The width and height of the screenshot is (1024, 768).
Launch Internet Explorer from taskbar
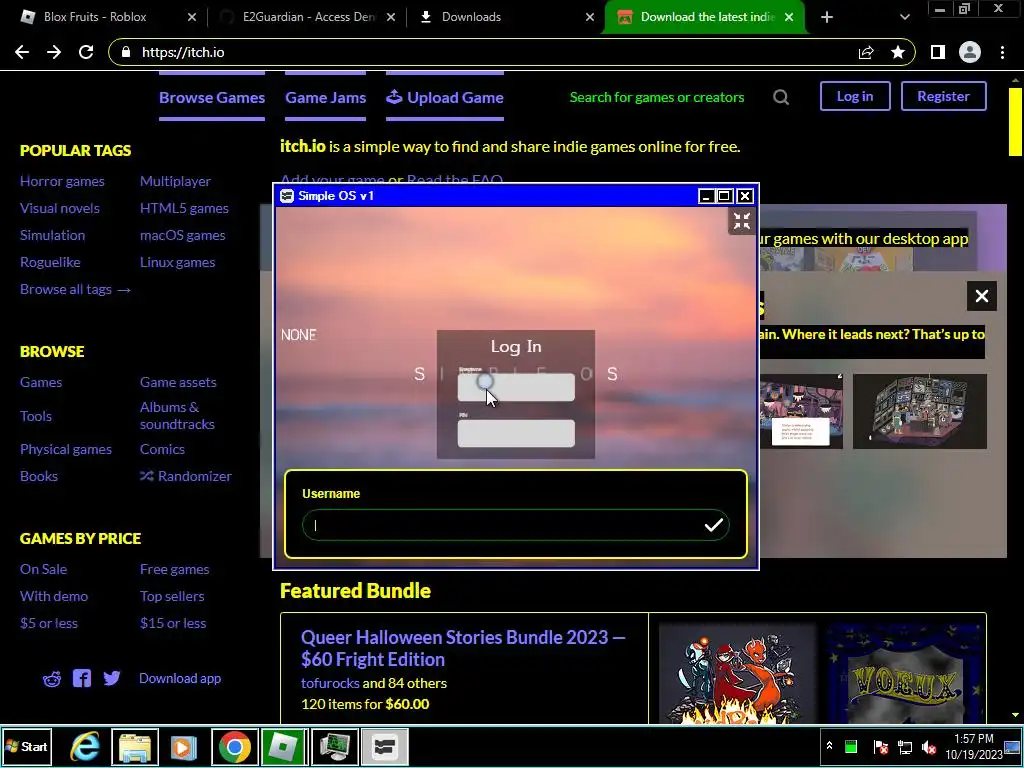[85, 746]
